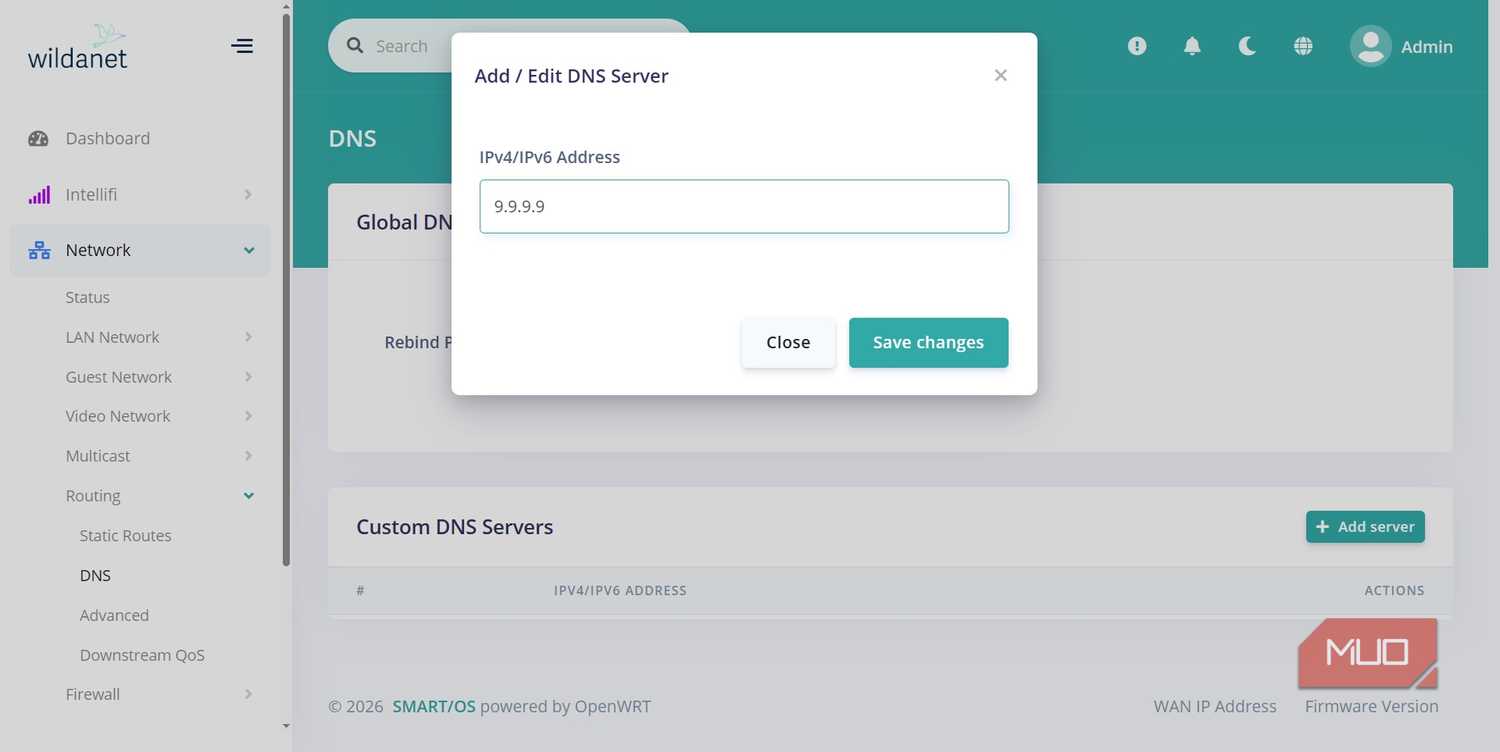Open the Status page
This screenshot has height=752, width=1500.
pos(88,297)
